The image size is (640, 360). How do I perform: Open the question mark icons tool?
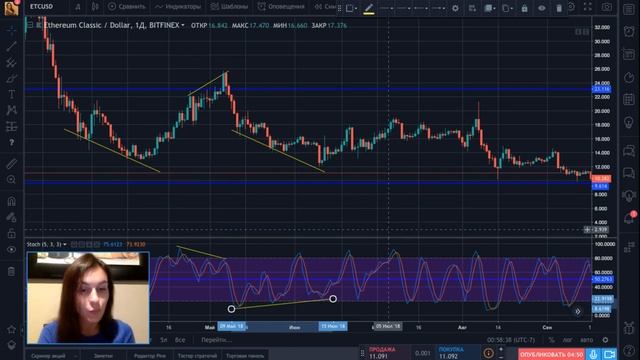(11, 142)
